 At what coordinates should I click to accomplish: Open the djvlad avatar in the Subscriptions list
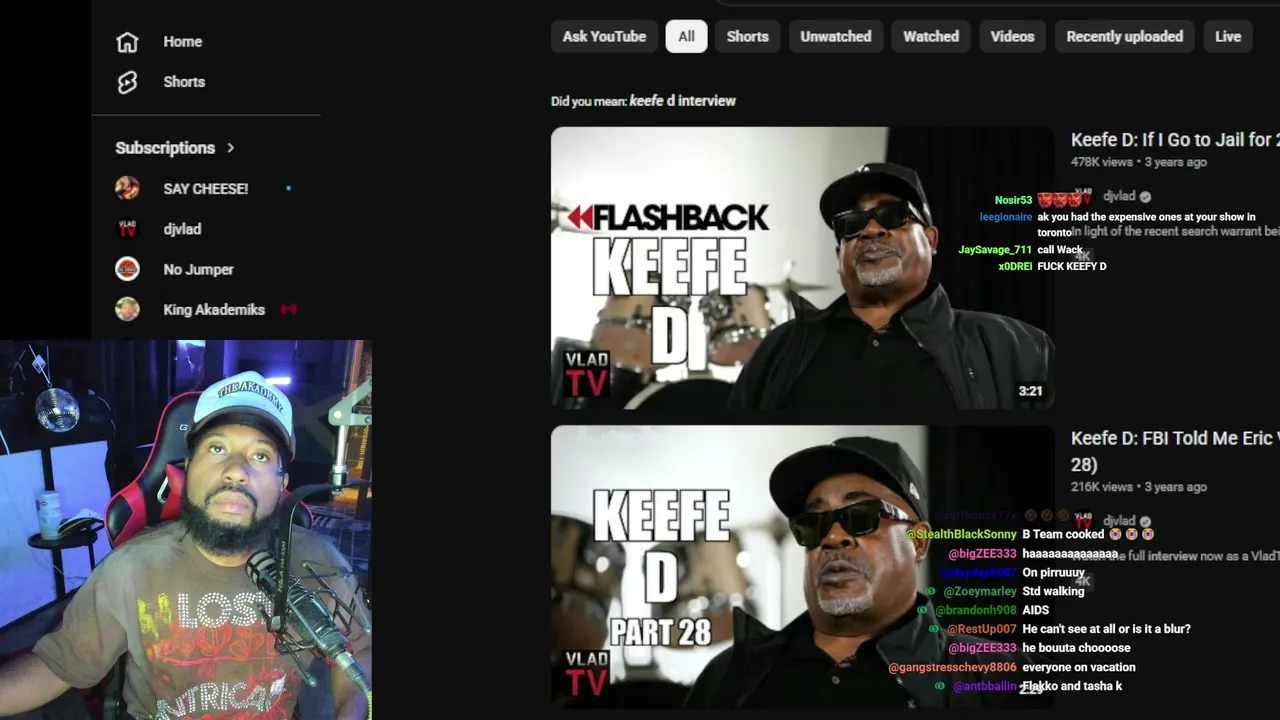[x=127, y=229]
